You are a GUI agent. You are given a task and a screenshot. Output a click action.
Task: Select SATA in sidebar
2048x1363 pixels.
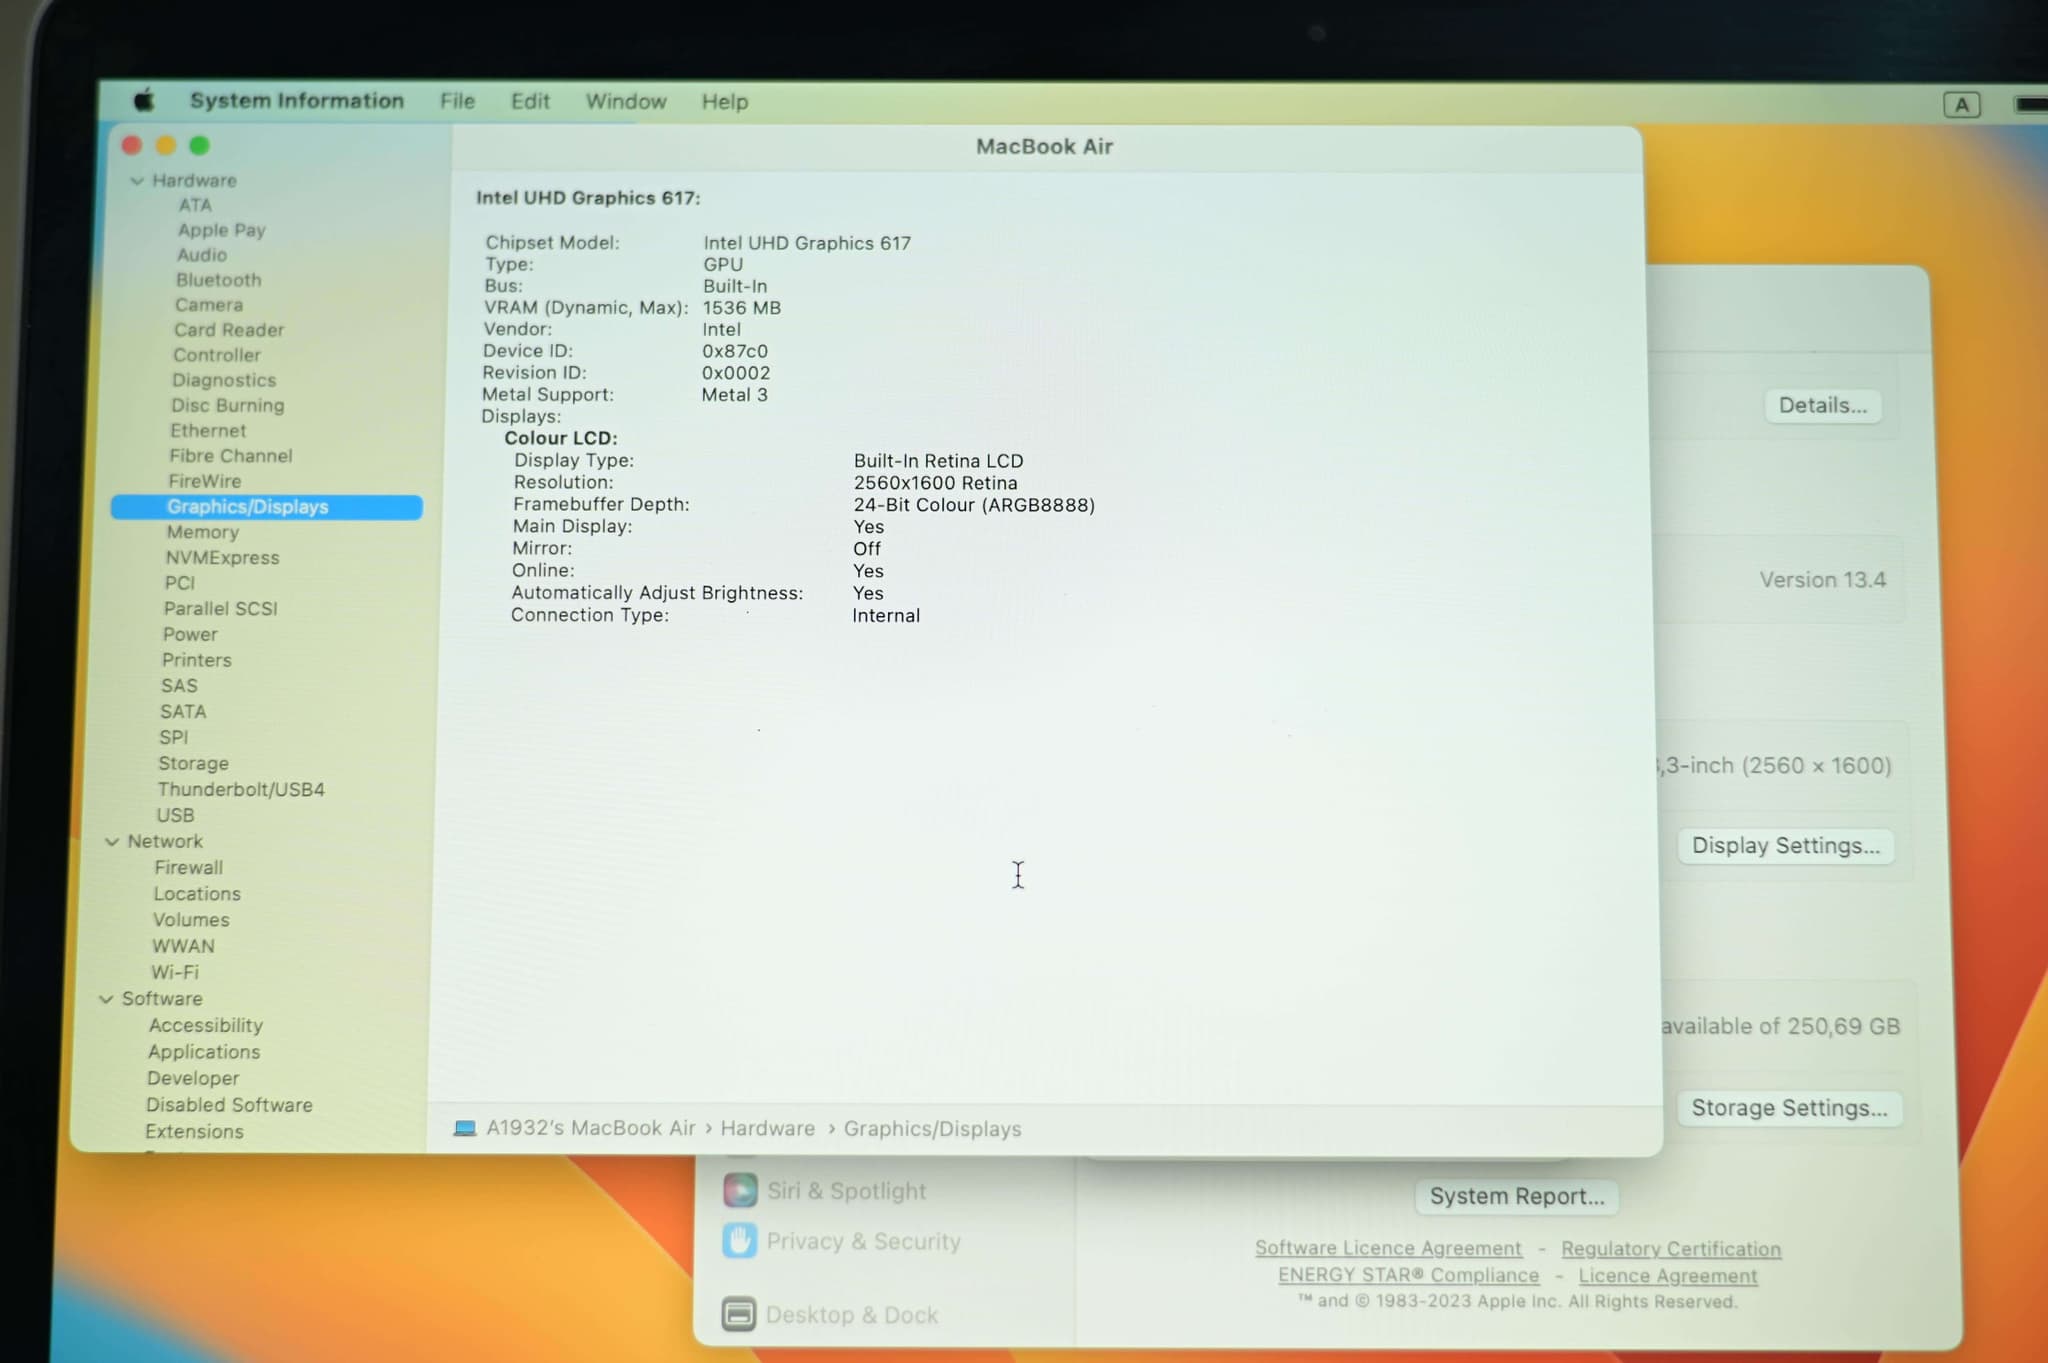(182, 712)
